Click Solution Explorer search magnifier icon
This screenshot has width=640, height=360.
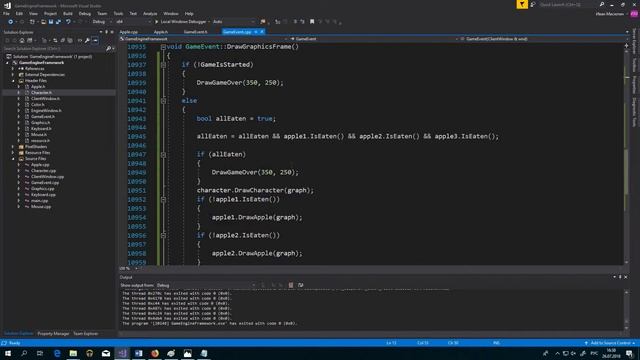tap(109, 49)
